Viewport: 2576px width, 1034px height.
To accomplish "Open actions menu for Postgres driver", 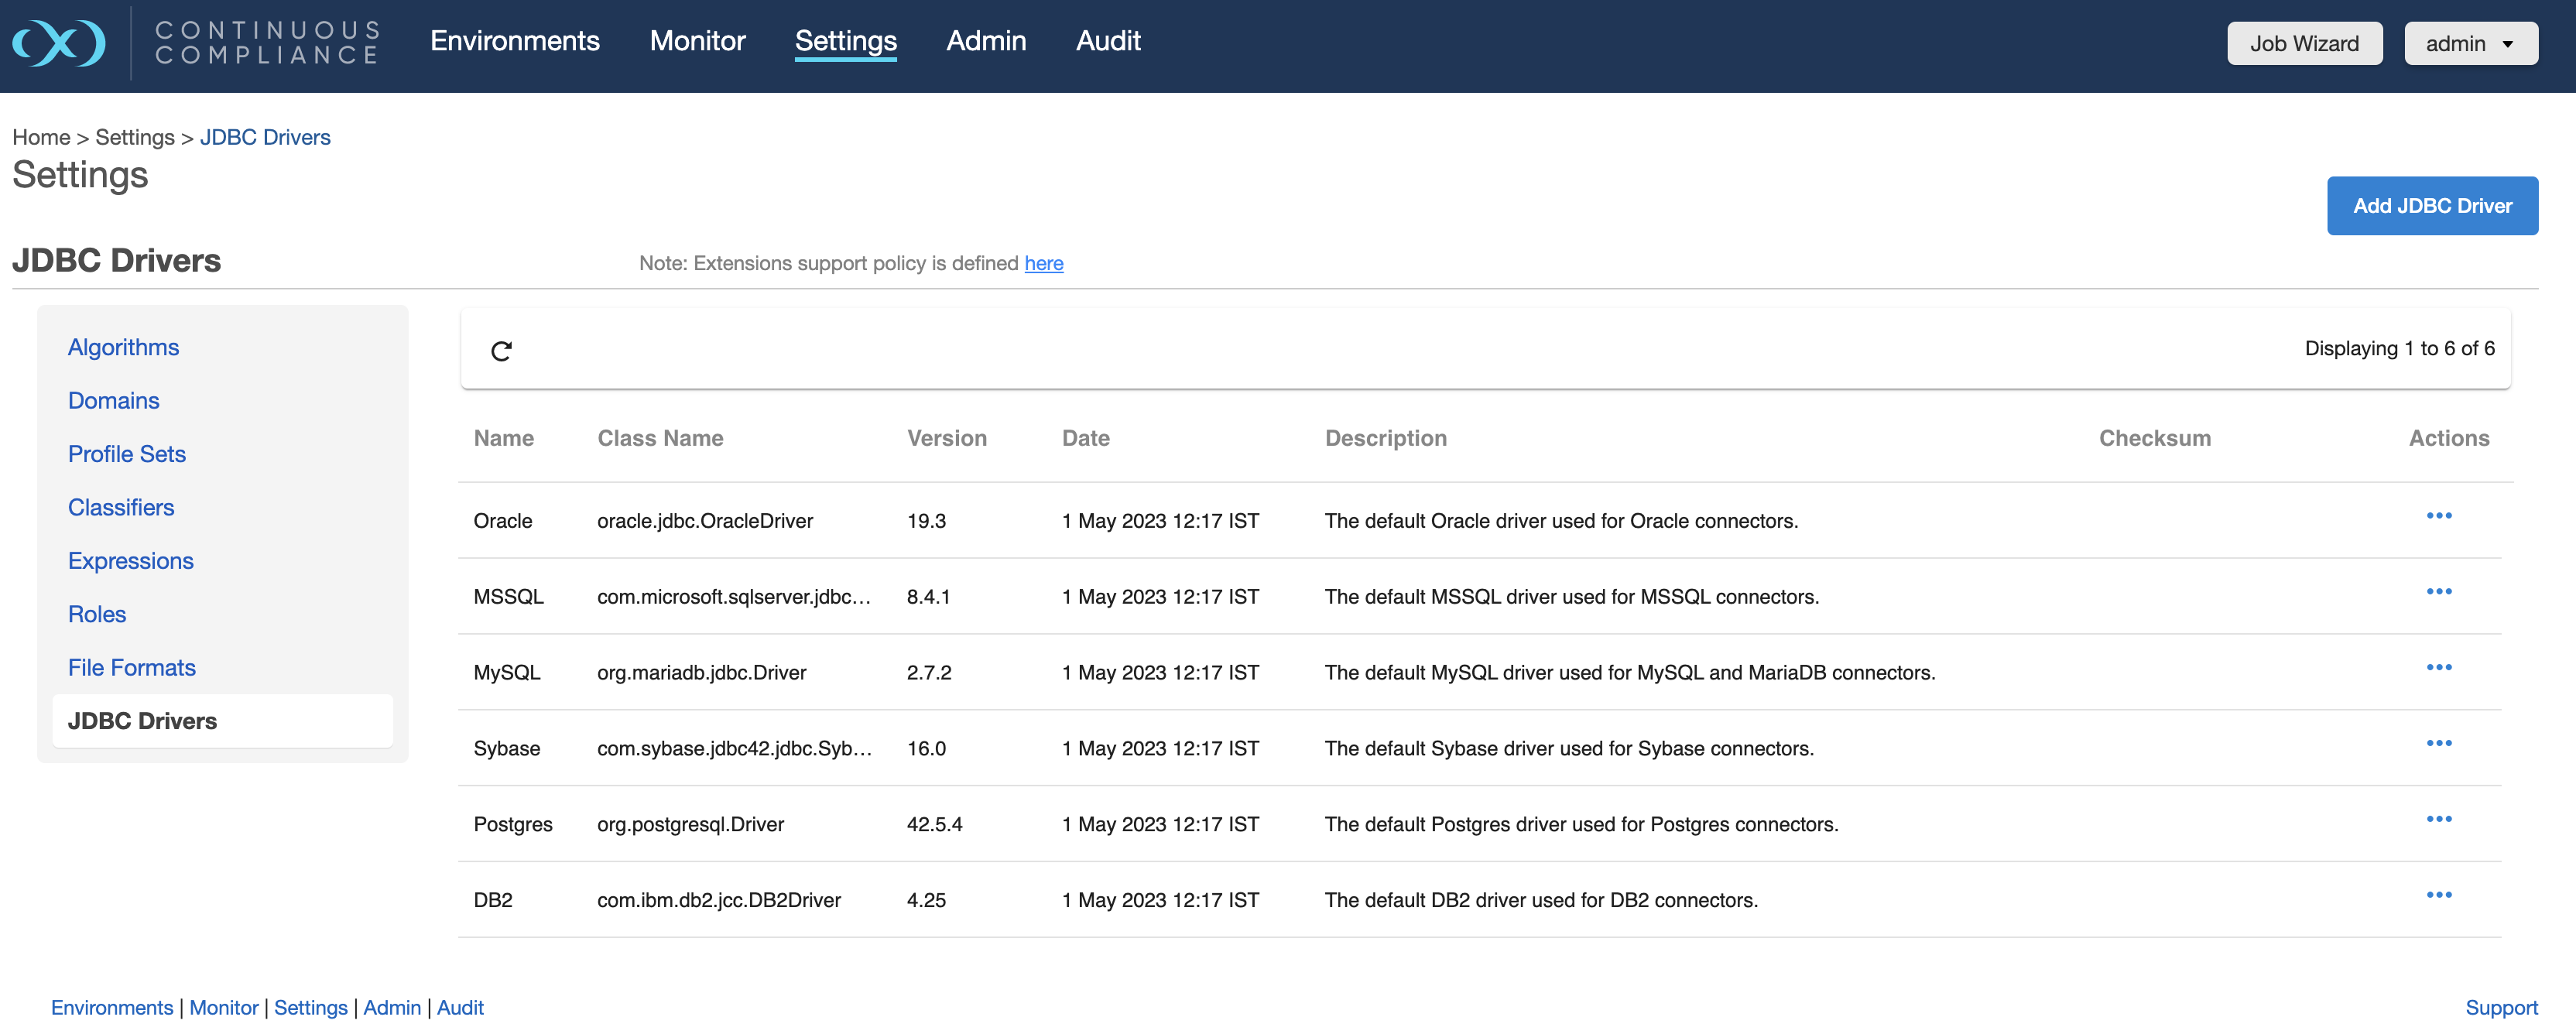I will (2438, 820).
